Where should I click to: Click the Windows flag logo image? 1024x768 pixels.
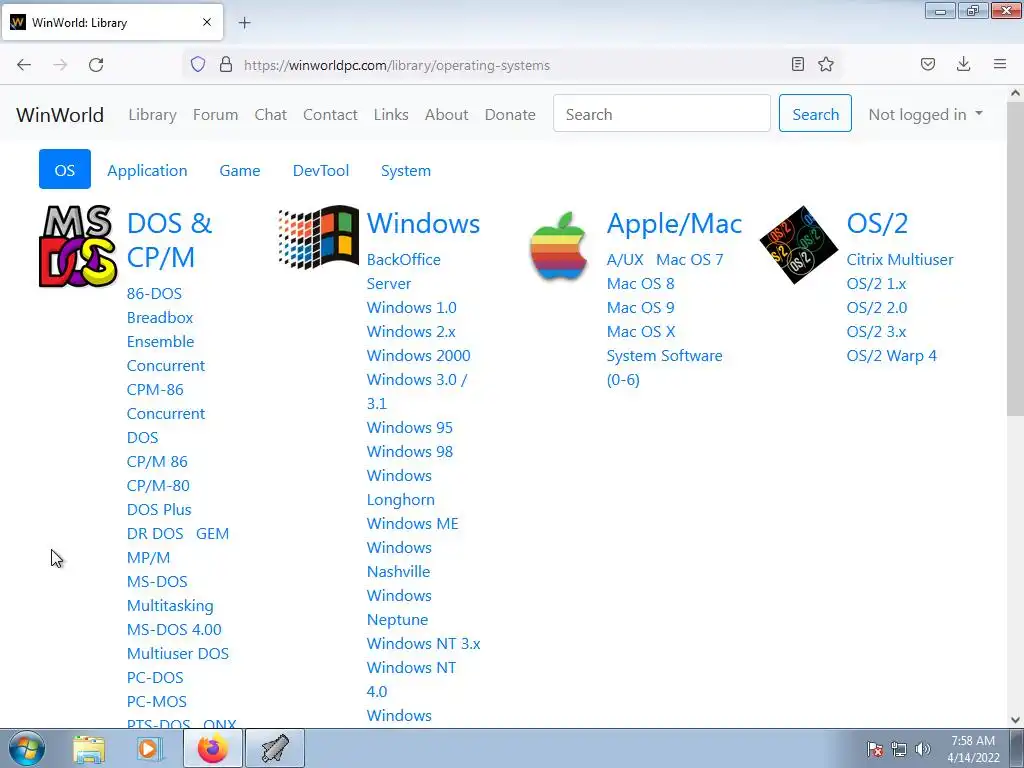click(318, 238)
